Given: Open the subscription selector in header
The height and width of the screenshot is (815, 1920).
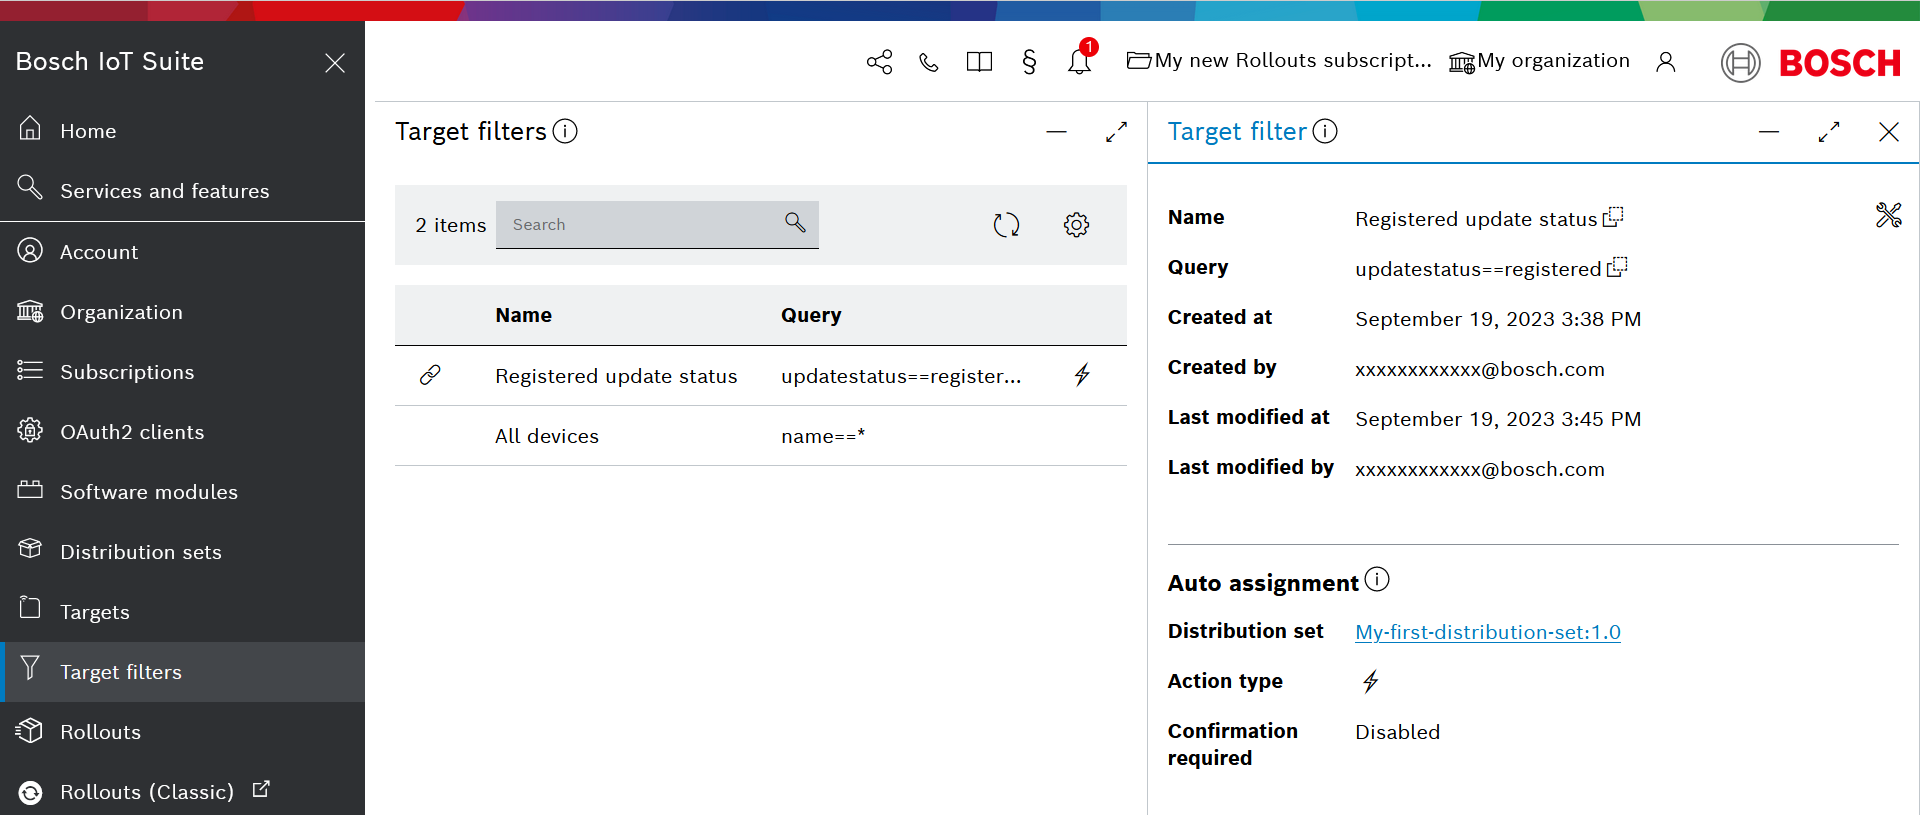Looking at the screenshot, I should [x=1279, y=61].
